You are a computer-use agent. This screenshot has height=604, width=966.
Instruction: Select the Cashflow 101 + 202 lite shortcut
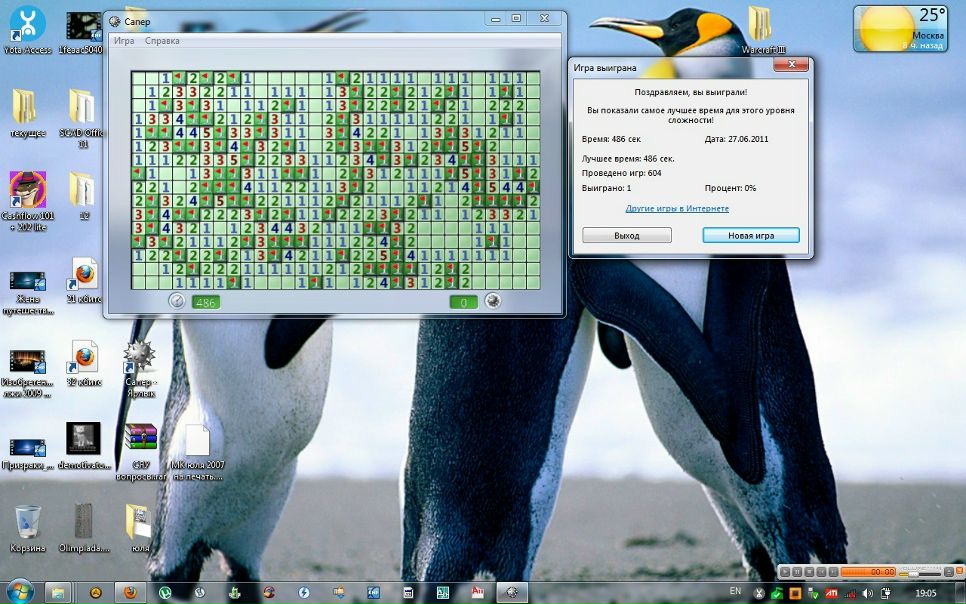pos(27,189)
